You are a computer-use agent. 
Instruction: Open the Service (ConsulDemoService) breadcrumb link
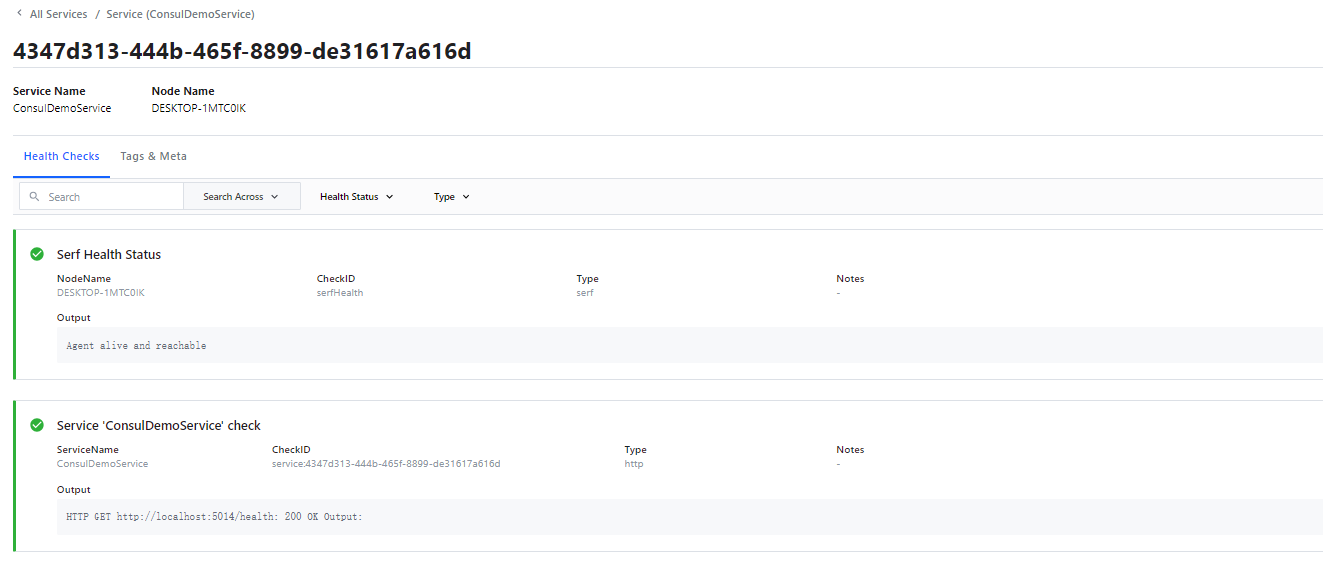(x=180, y=15)
